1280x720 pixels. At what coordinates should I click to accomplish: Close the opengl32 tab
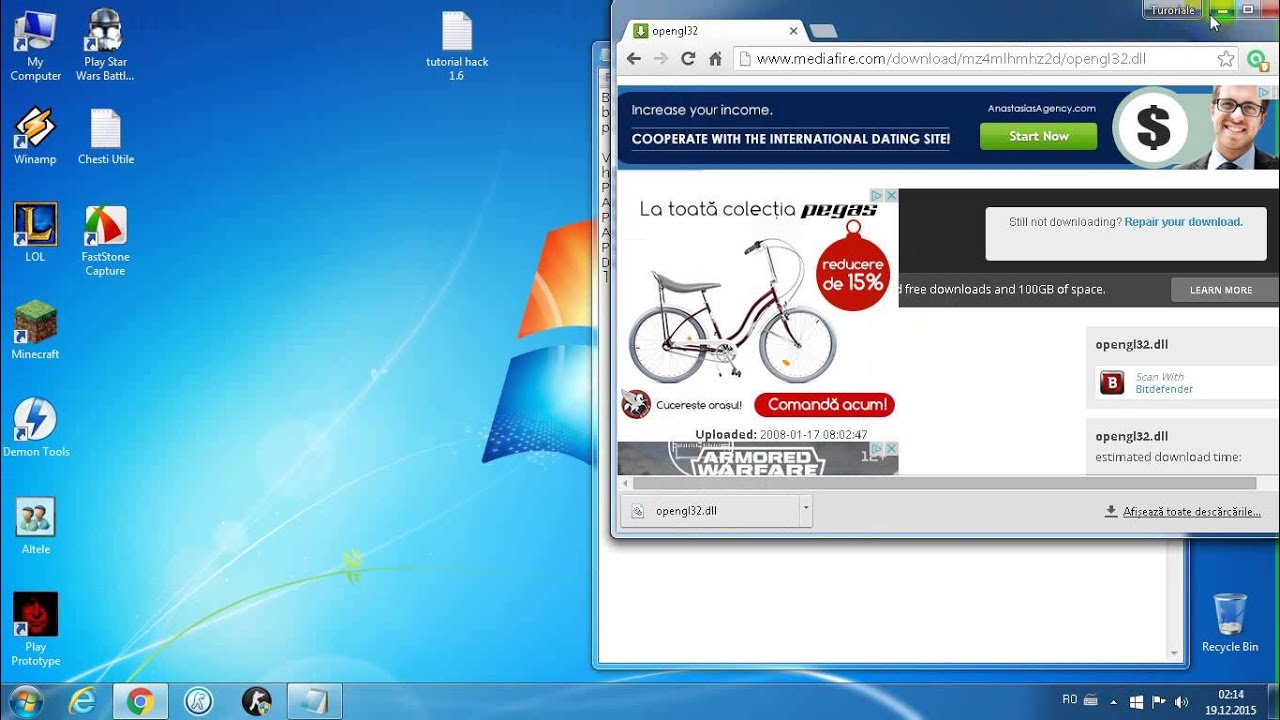(793, 31)
